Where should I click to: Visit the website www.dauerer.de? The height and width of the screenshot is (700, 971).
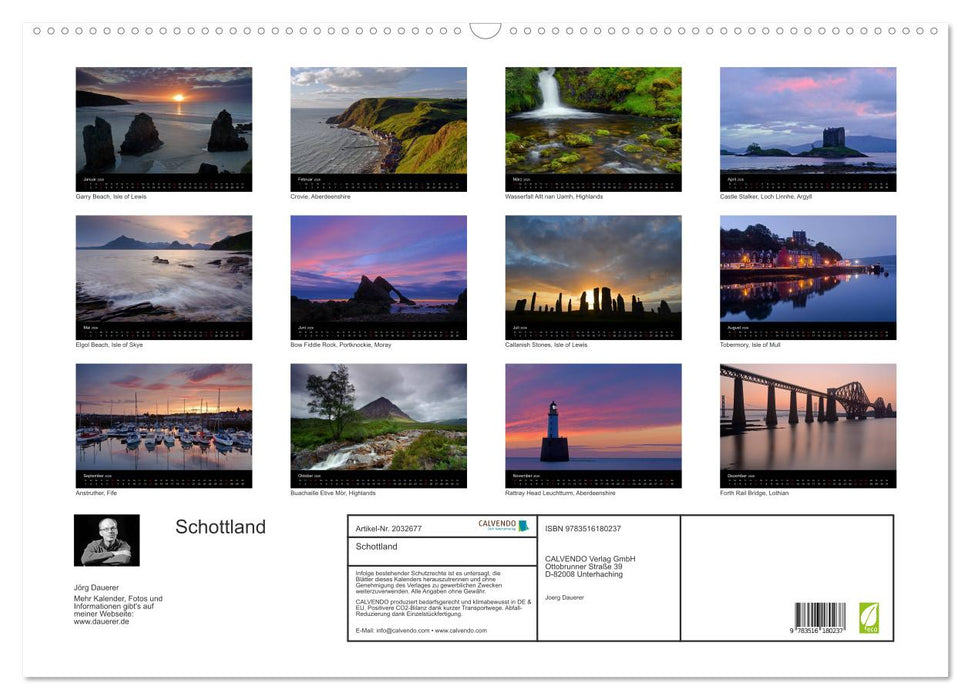click(x=101, y=619)
